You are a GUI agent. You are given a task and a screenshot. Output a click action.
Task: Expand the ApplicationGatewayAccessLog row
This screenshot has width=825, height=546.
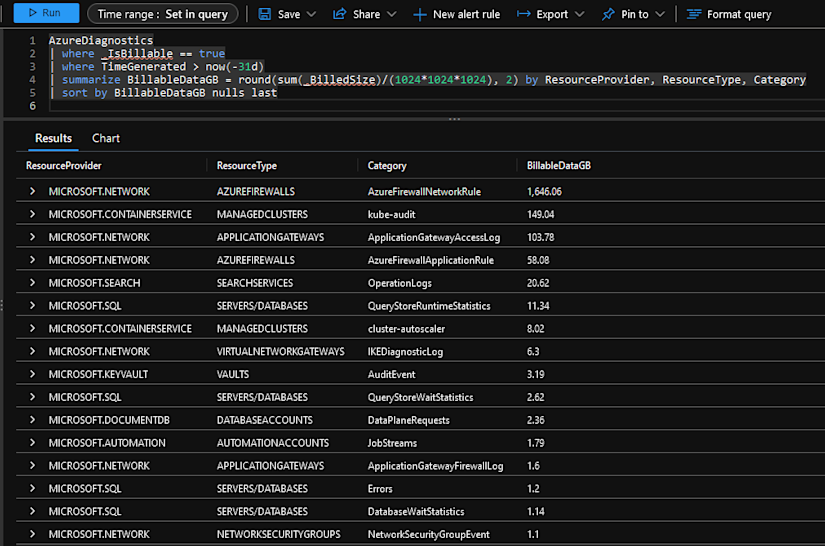point(33,237)
